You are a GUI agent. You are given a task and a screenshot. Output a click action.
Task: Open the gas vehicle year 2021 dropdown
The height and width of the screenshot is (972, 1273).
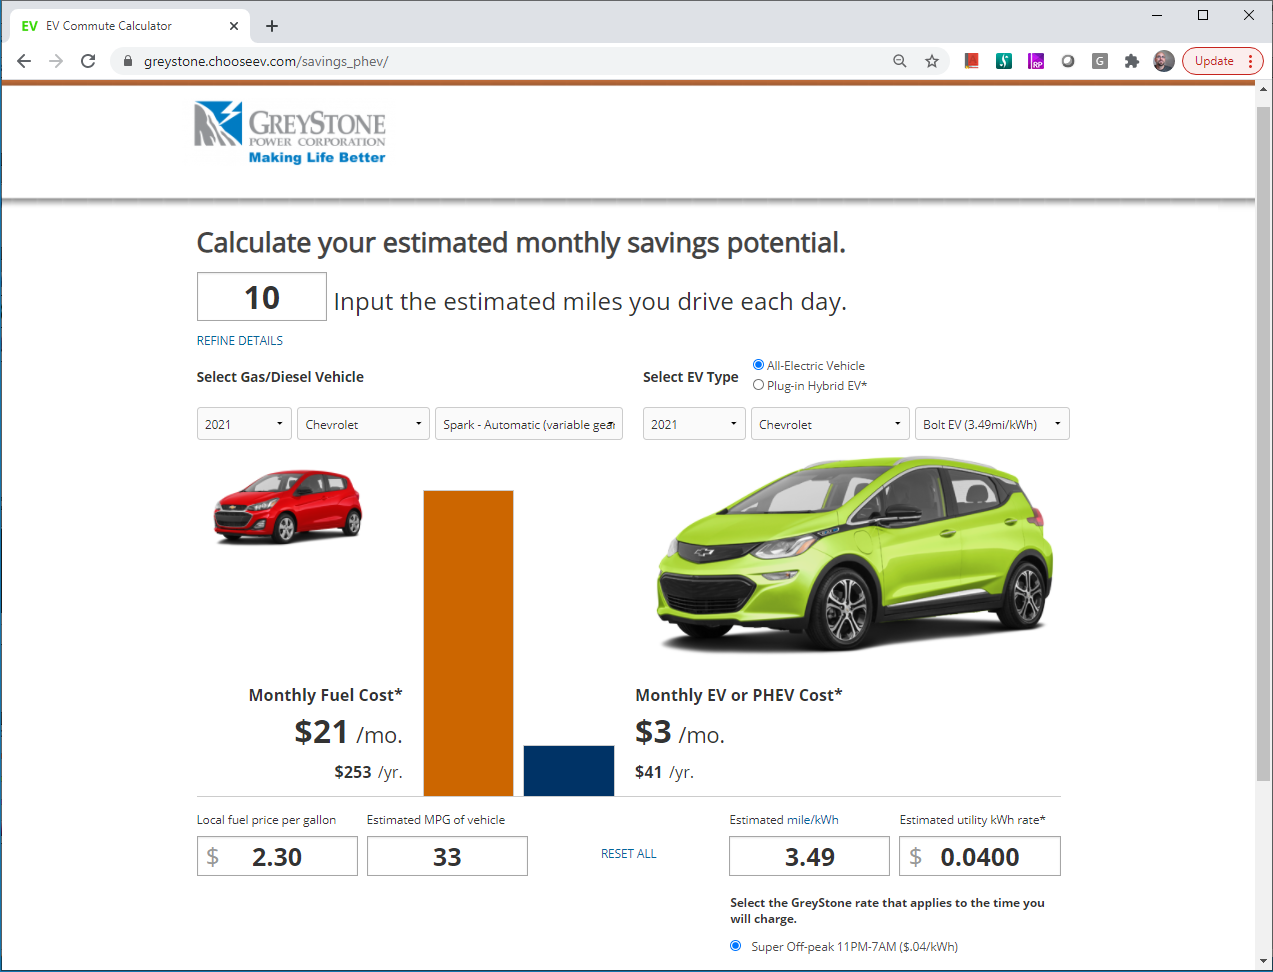(x=244, y=424)
